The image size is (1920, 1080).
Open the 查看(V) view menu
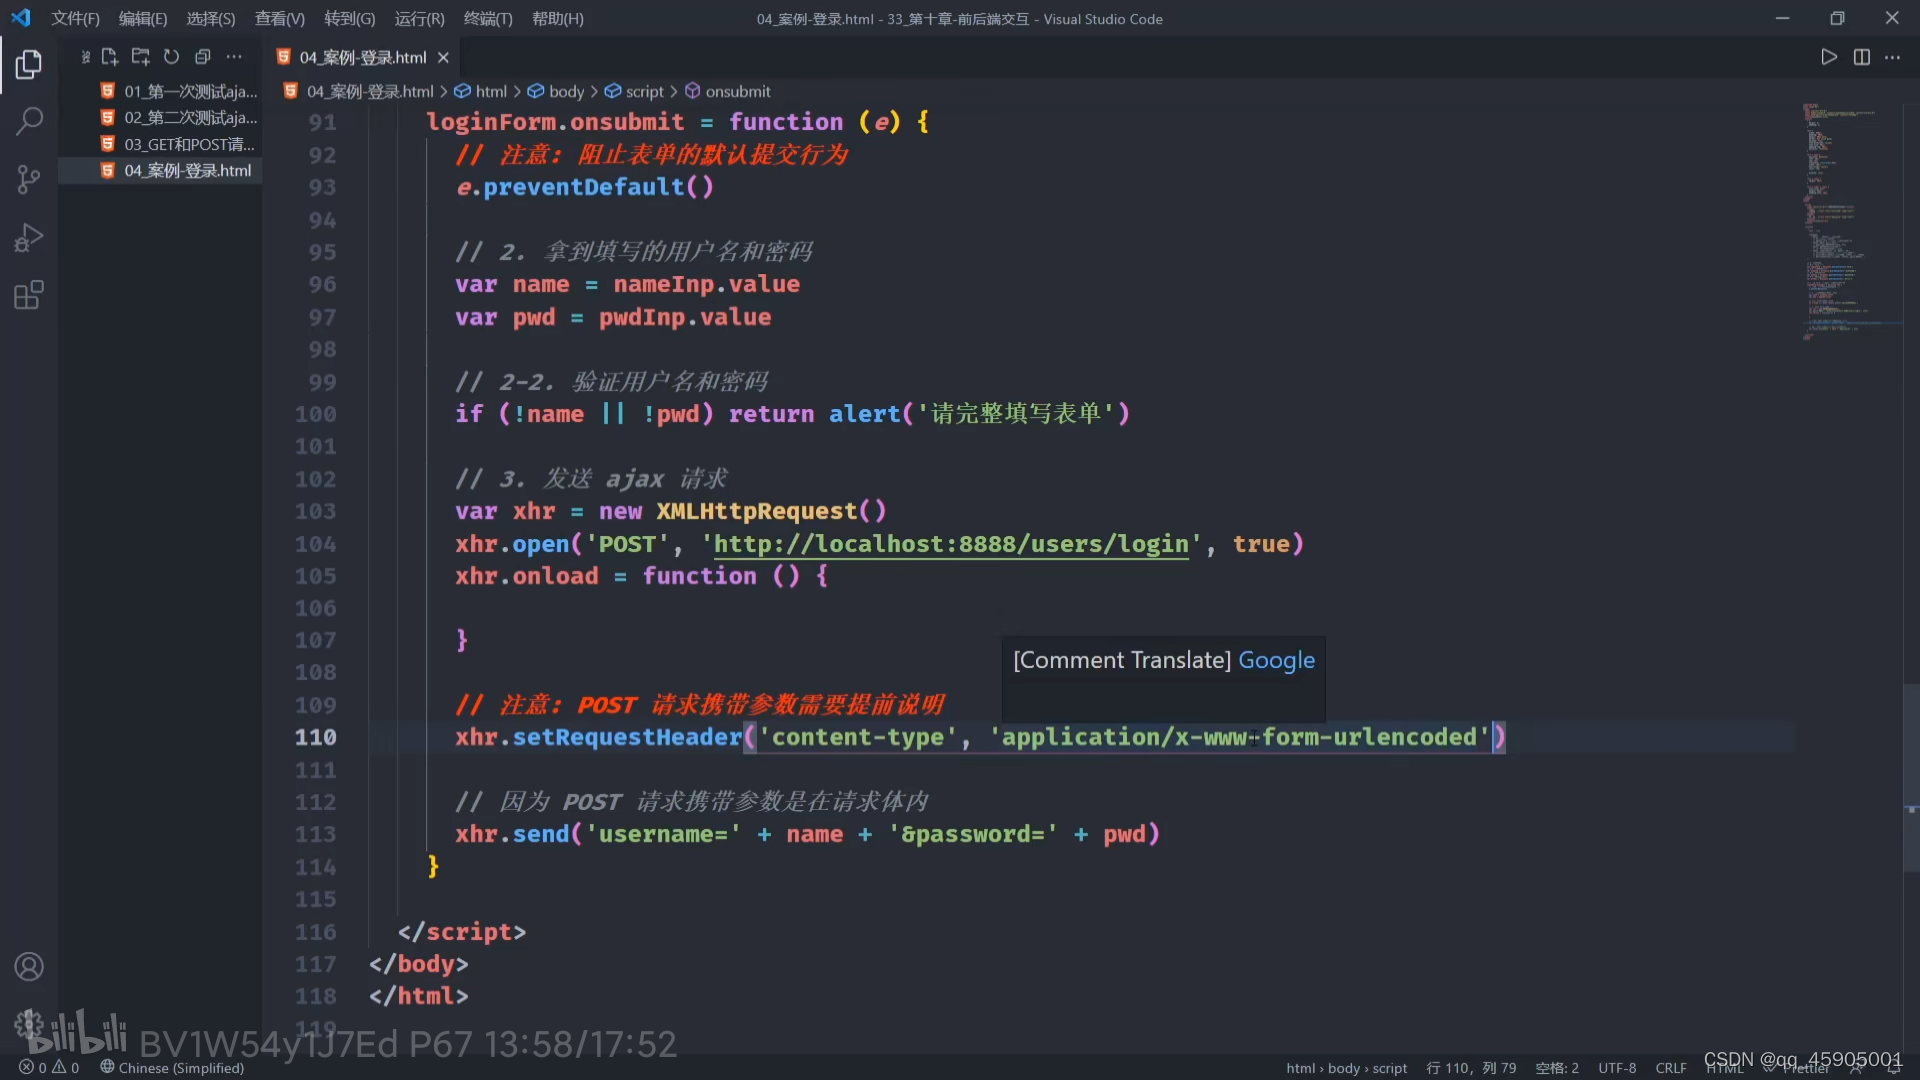click(x=279, y=18)
